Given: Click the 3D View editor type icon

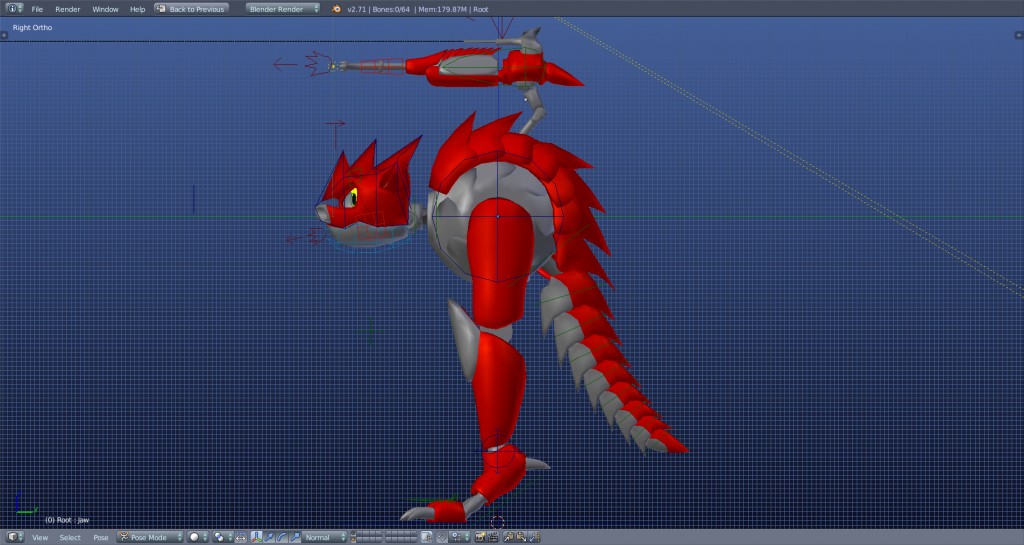Looking at the screenshot, I should pos(13,537).
